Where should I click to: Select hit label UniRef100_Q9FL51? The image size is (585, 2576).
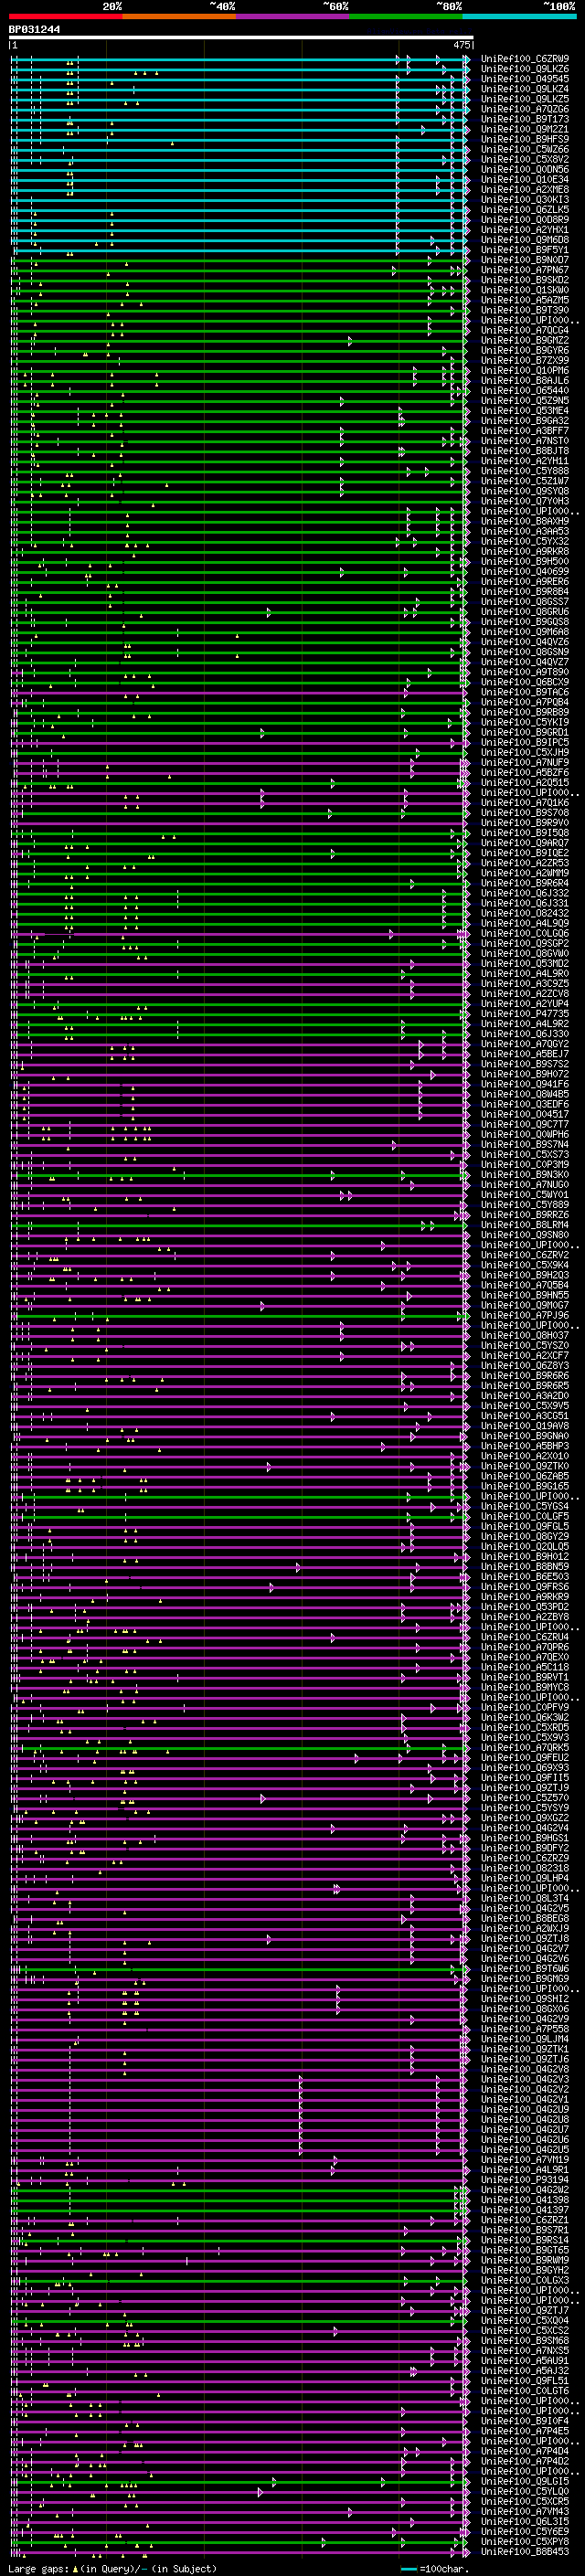point(525,2380)
